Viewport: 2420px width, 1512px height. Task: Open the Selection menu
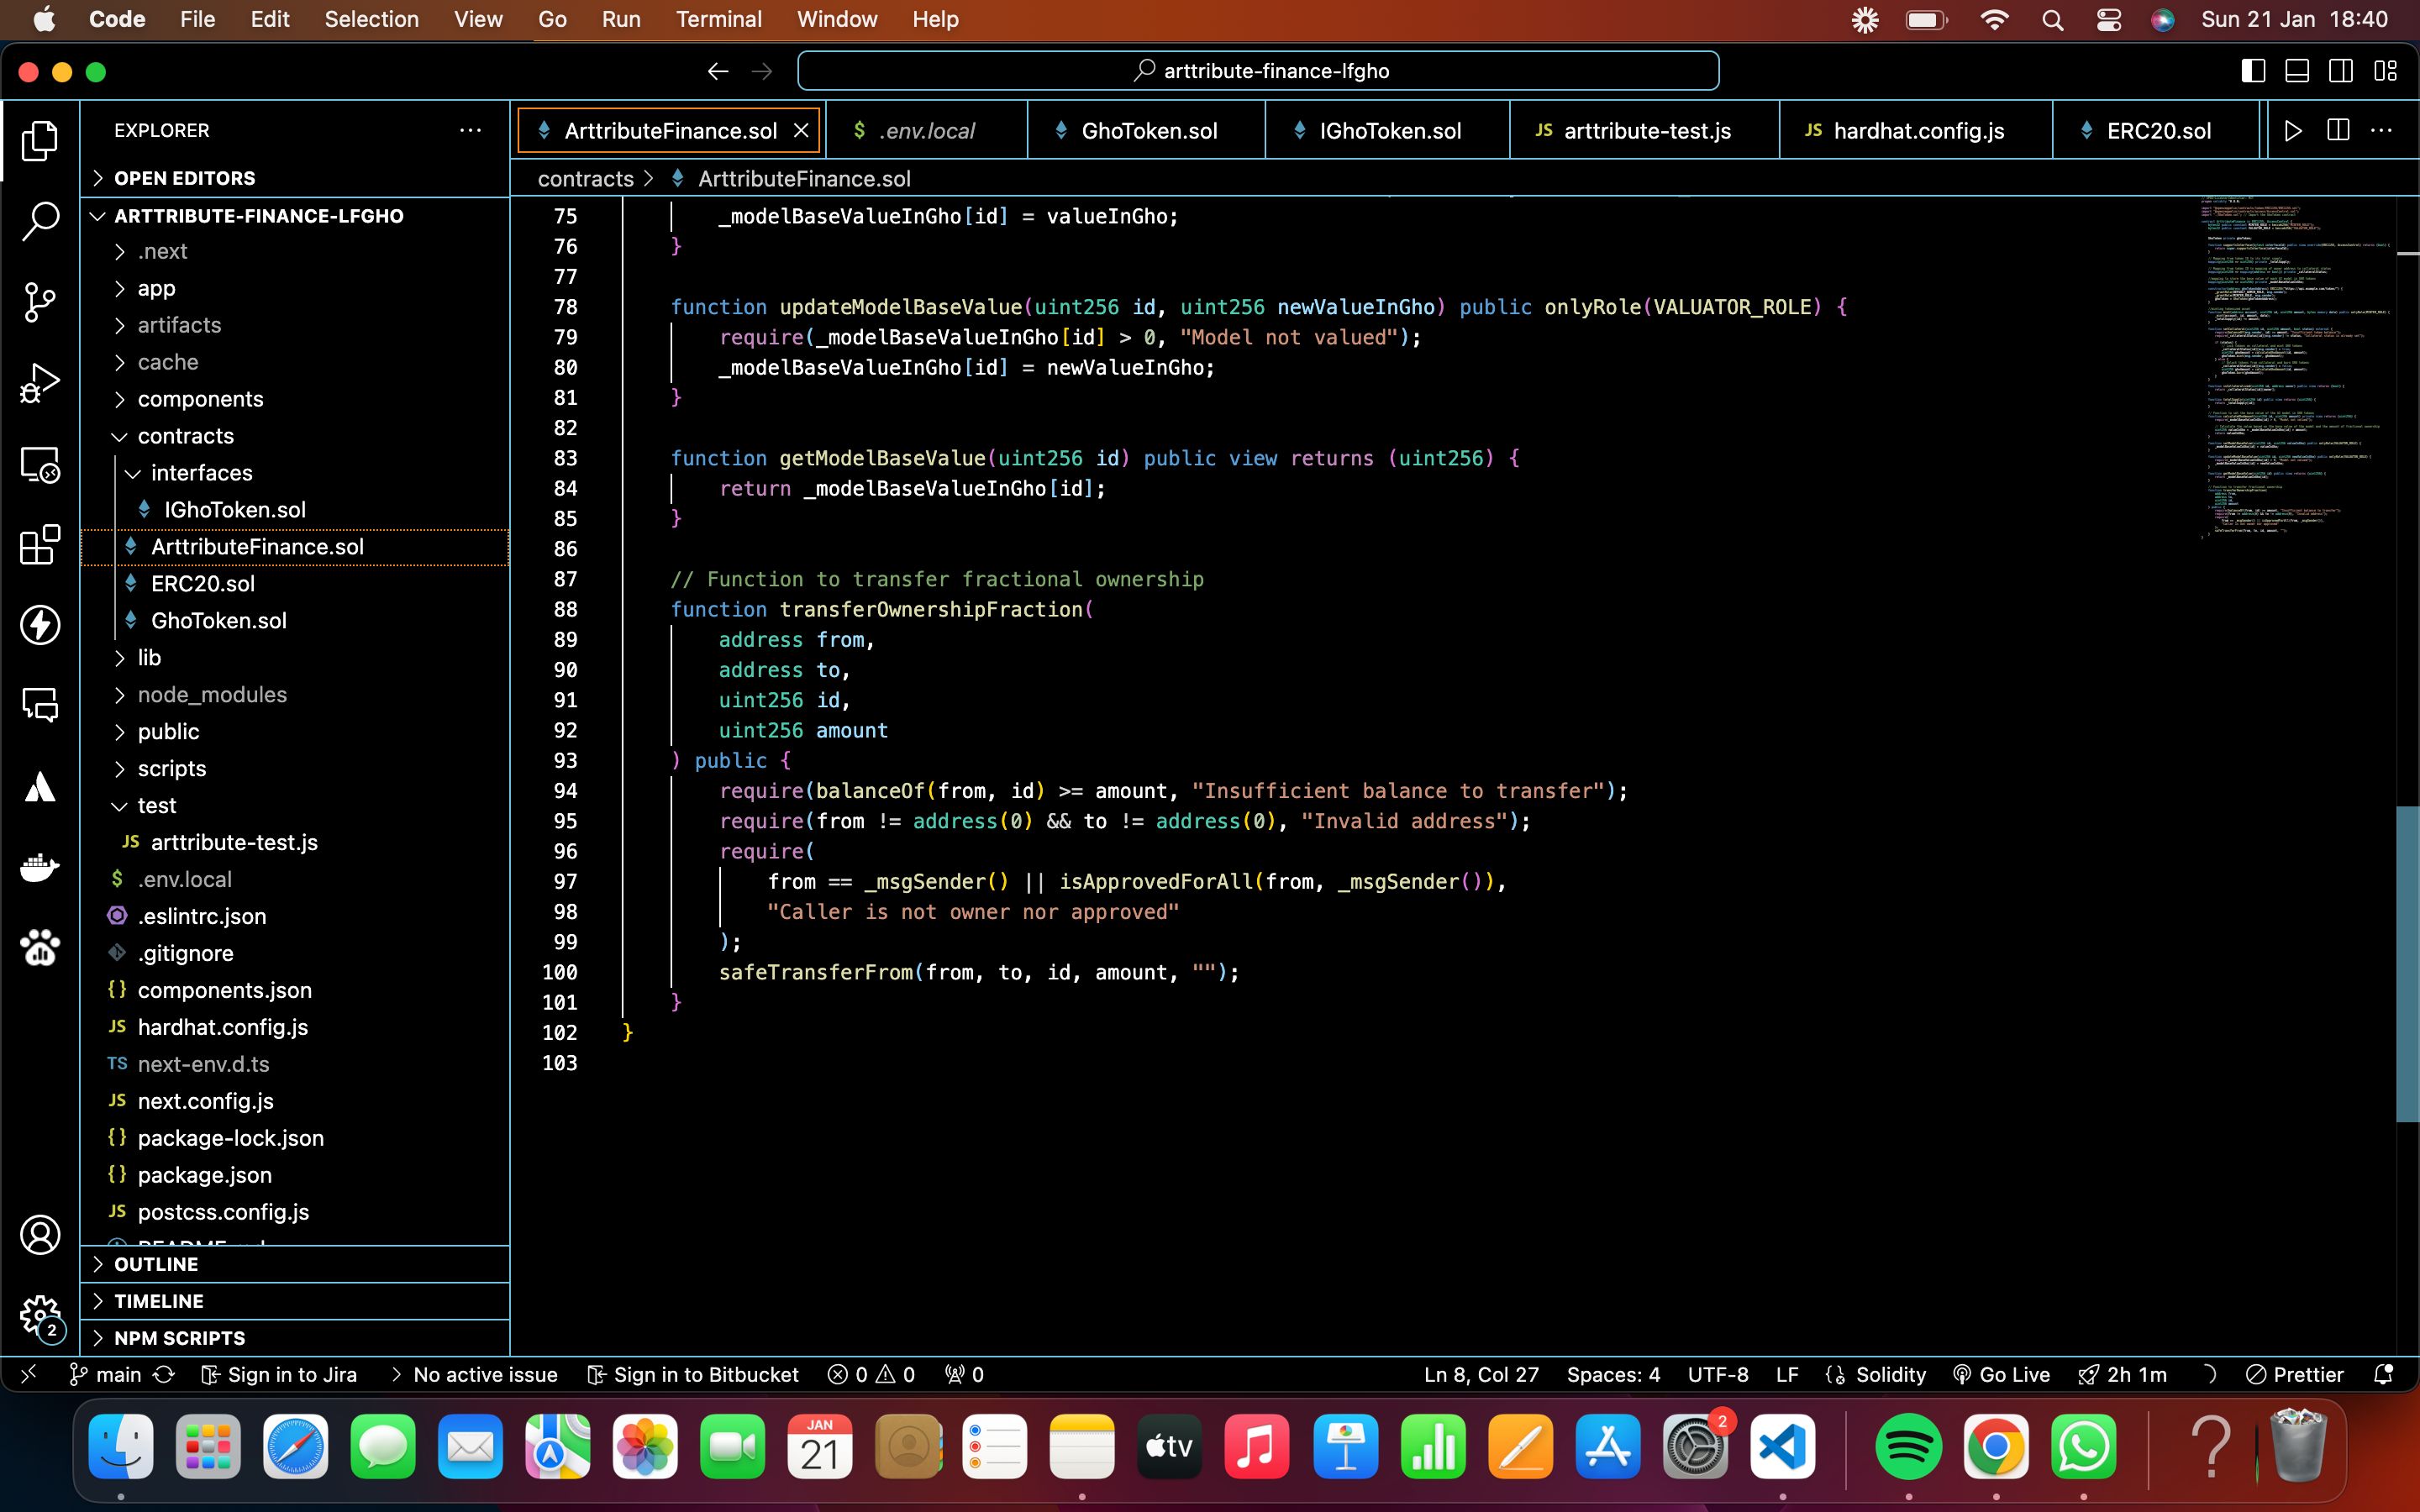click(371, 20)
